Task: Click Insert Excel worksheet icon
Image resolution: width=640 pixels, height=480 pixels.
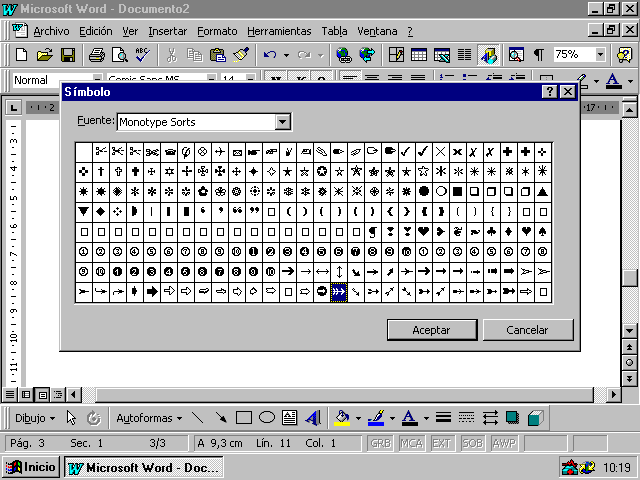Action: click(442, 55)
